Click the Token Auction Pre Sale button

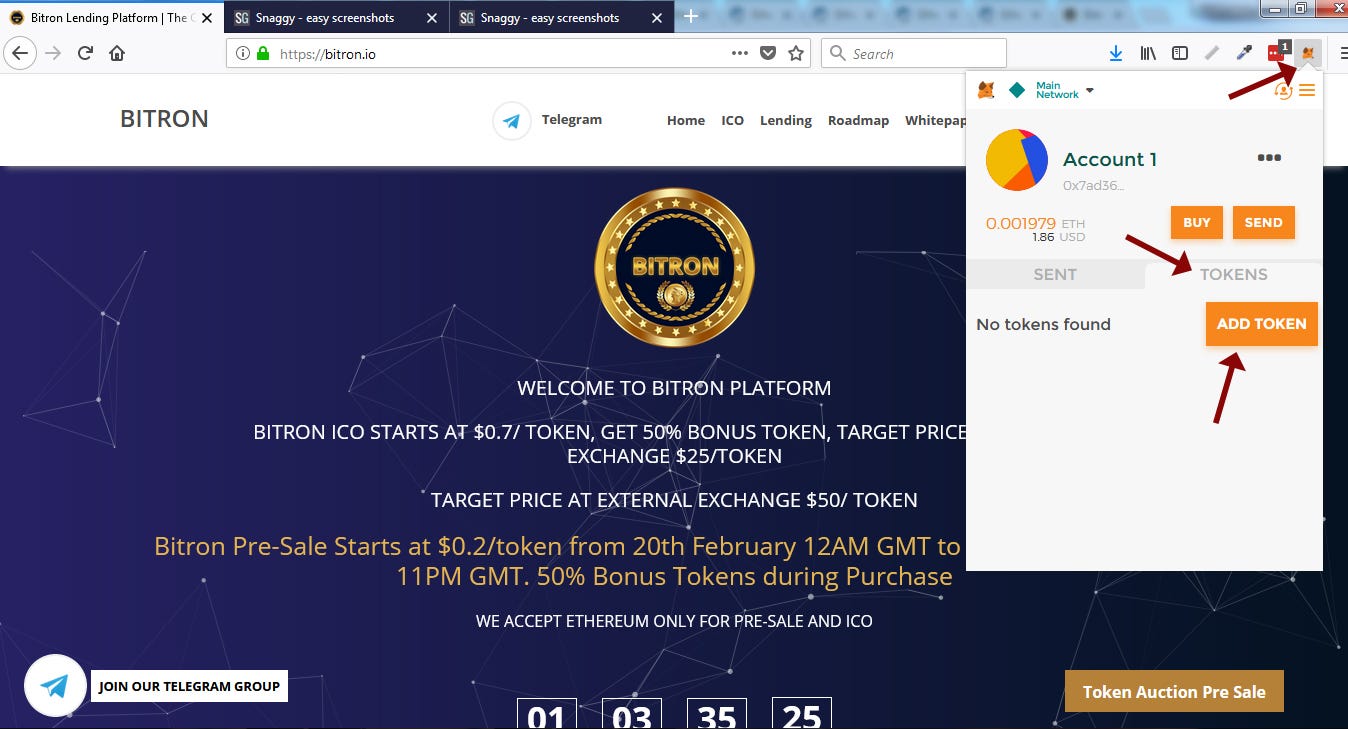(1174, 691)
